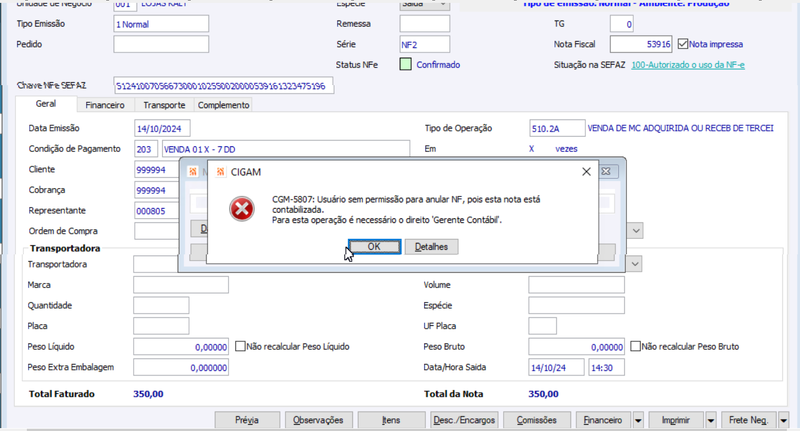Toggle the Nota impressa checkbox
Viewport: 800px width, 431px height.
[x=683, y=44]
